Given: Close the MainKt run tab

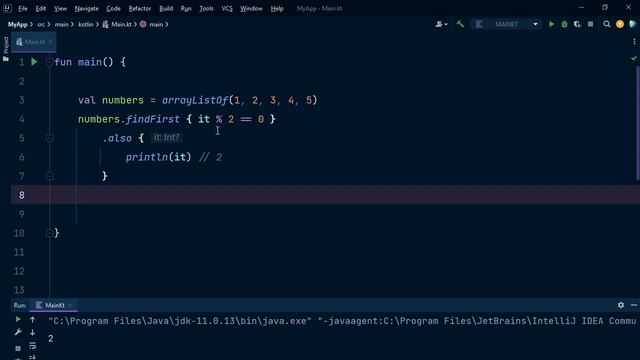Looking at the screenshot, I should 70,305.
